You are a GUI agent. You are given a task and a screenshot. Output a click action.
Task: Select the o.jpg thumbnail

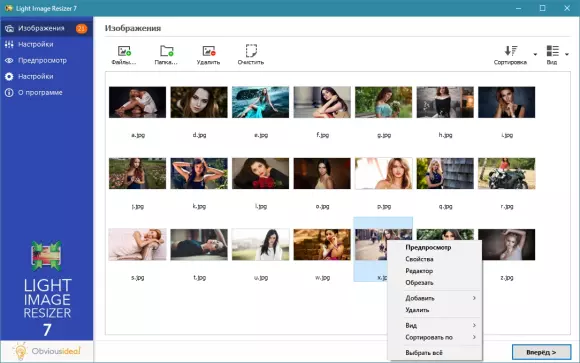click(322, 174)
